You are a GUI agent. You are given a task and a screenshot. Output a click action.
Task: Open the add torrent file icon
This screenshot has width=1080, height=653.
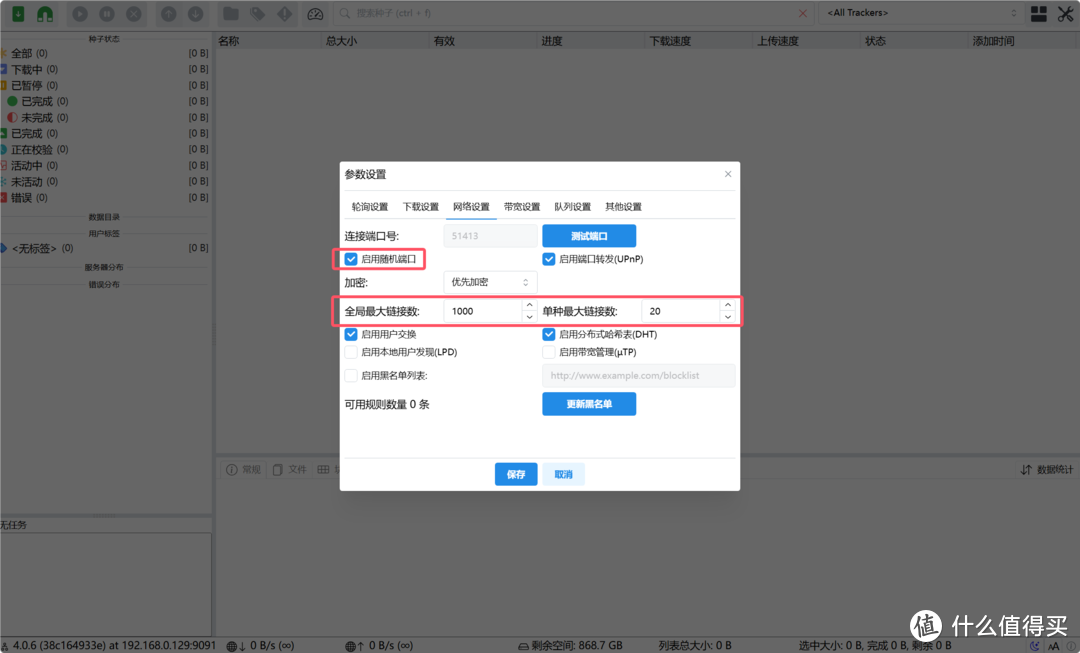tap(18, 14)
